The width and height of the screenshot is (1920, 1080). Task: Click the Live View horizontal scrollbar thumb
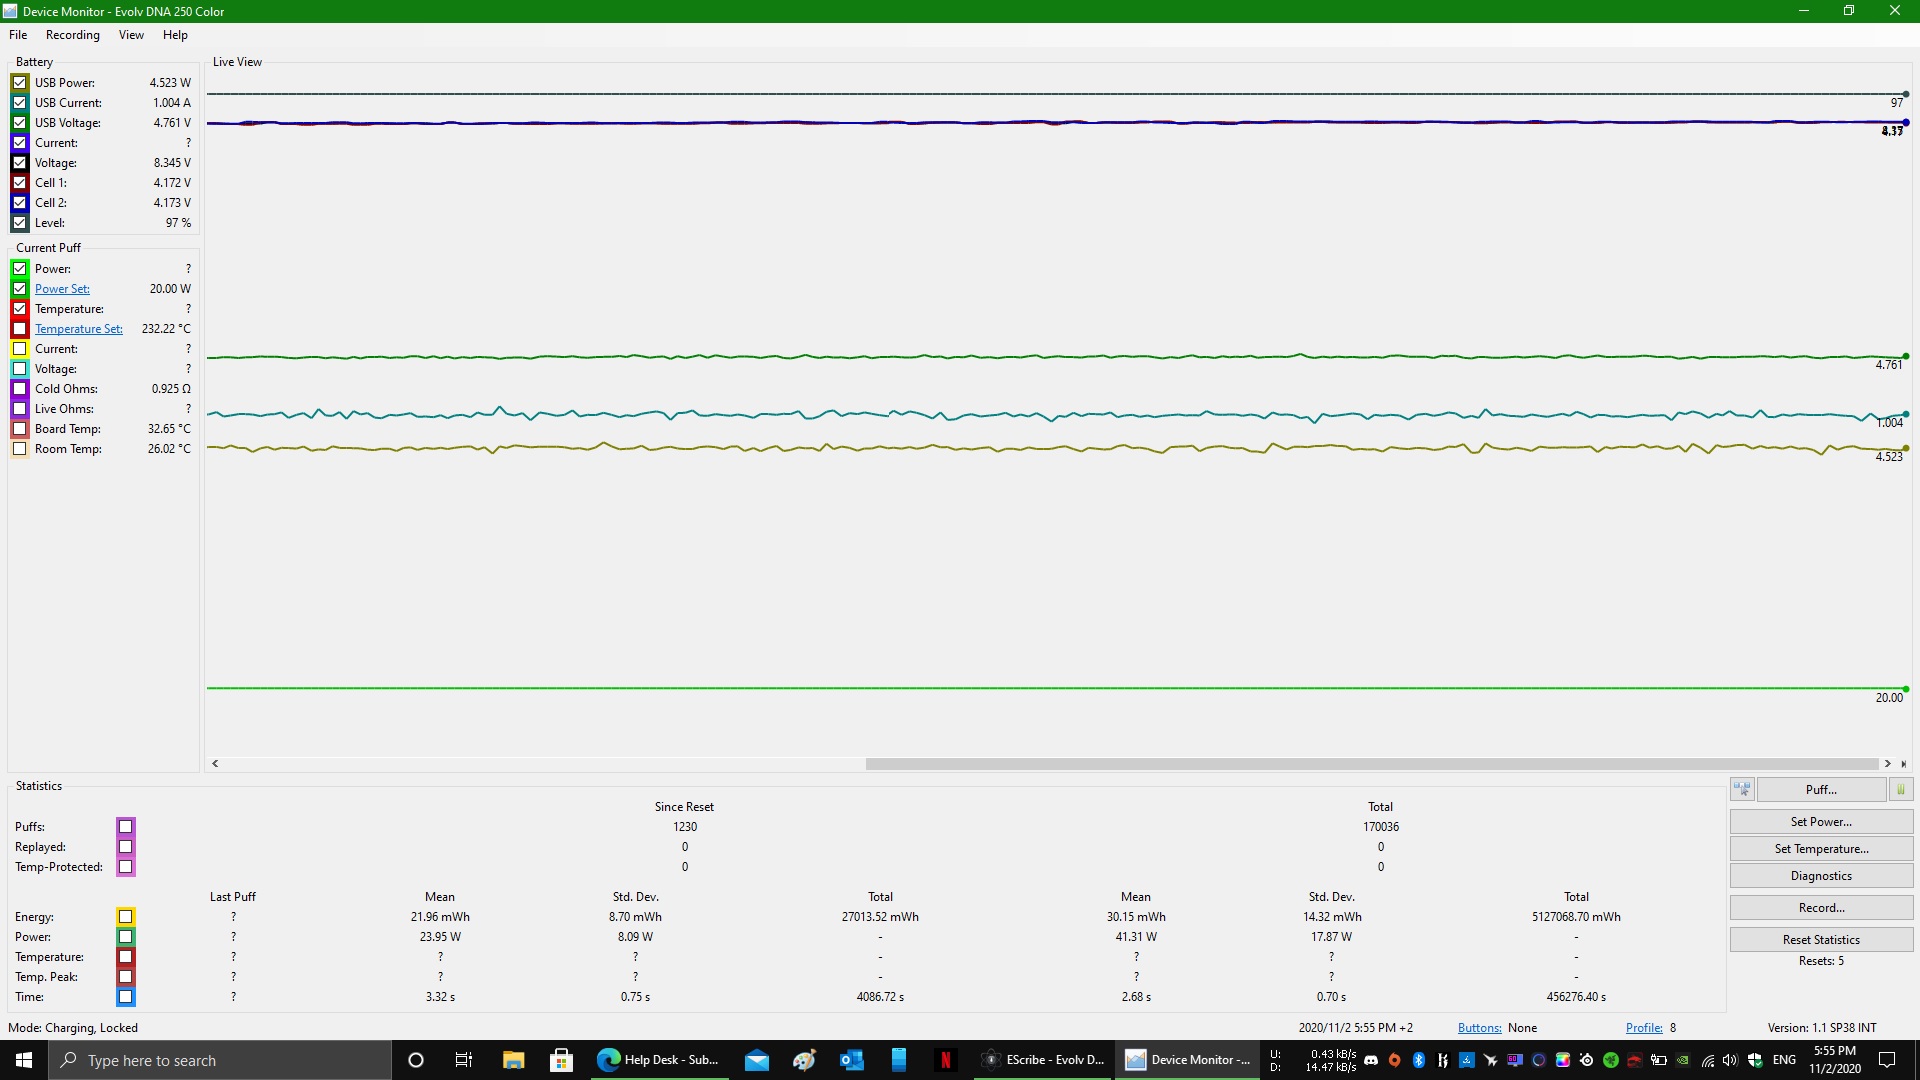pos(1370,764)
